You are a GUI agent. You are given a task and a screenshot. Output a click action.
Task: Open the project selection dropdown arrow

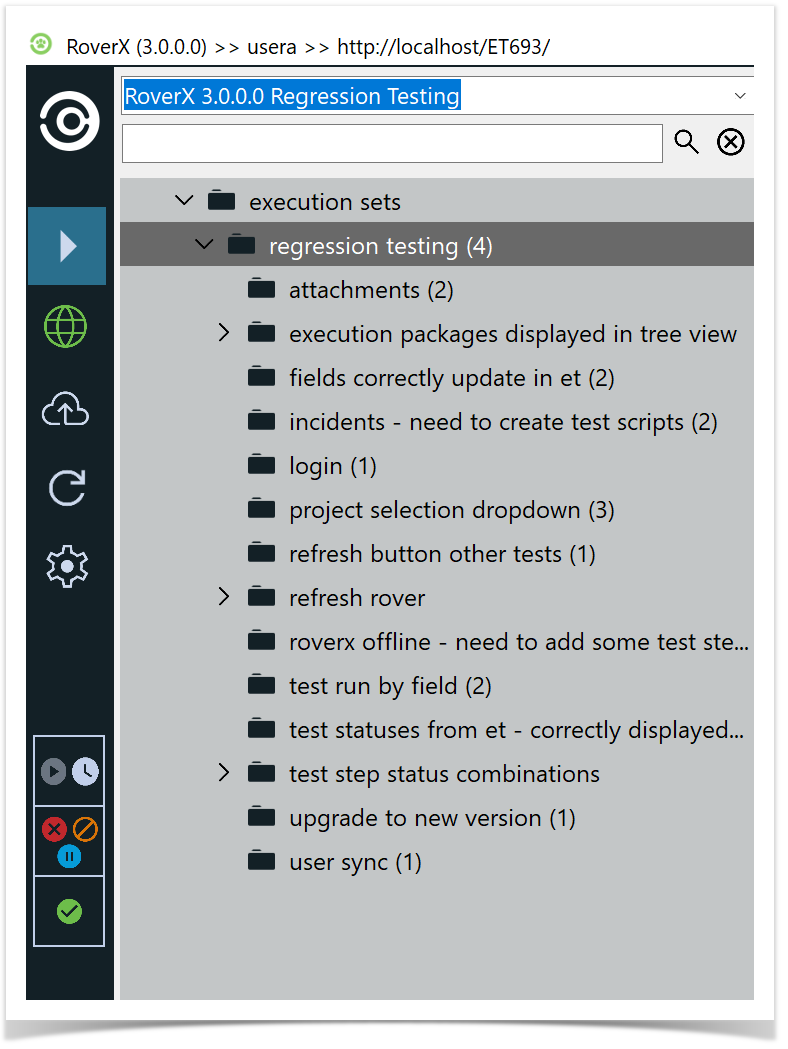pyautogui.click(x=740, y=96)
